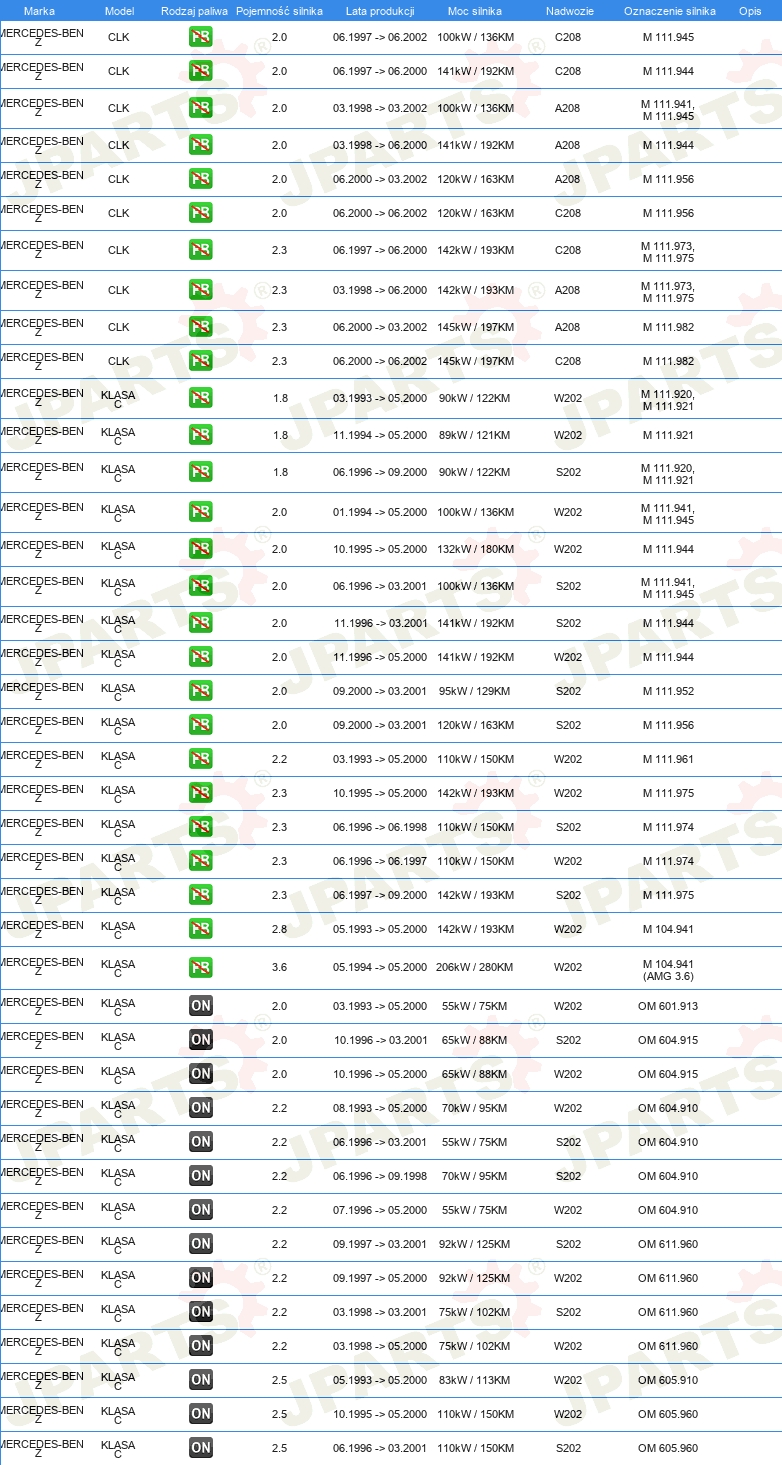
Task: Click the M 104.941 (AMG 3.6) cell
Action: point(668,970)
